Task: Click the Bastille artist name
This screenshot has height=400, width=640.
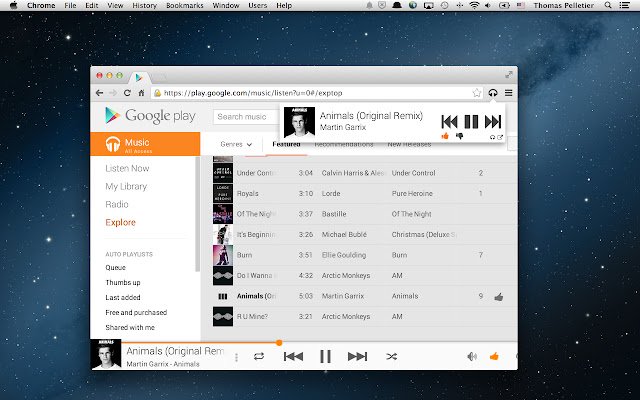Action: pos(334,214)
